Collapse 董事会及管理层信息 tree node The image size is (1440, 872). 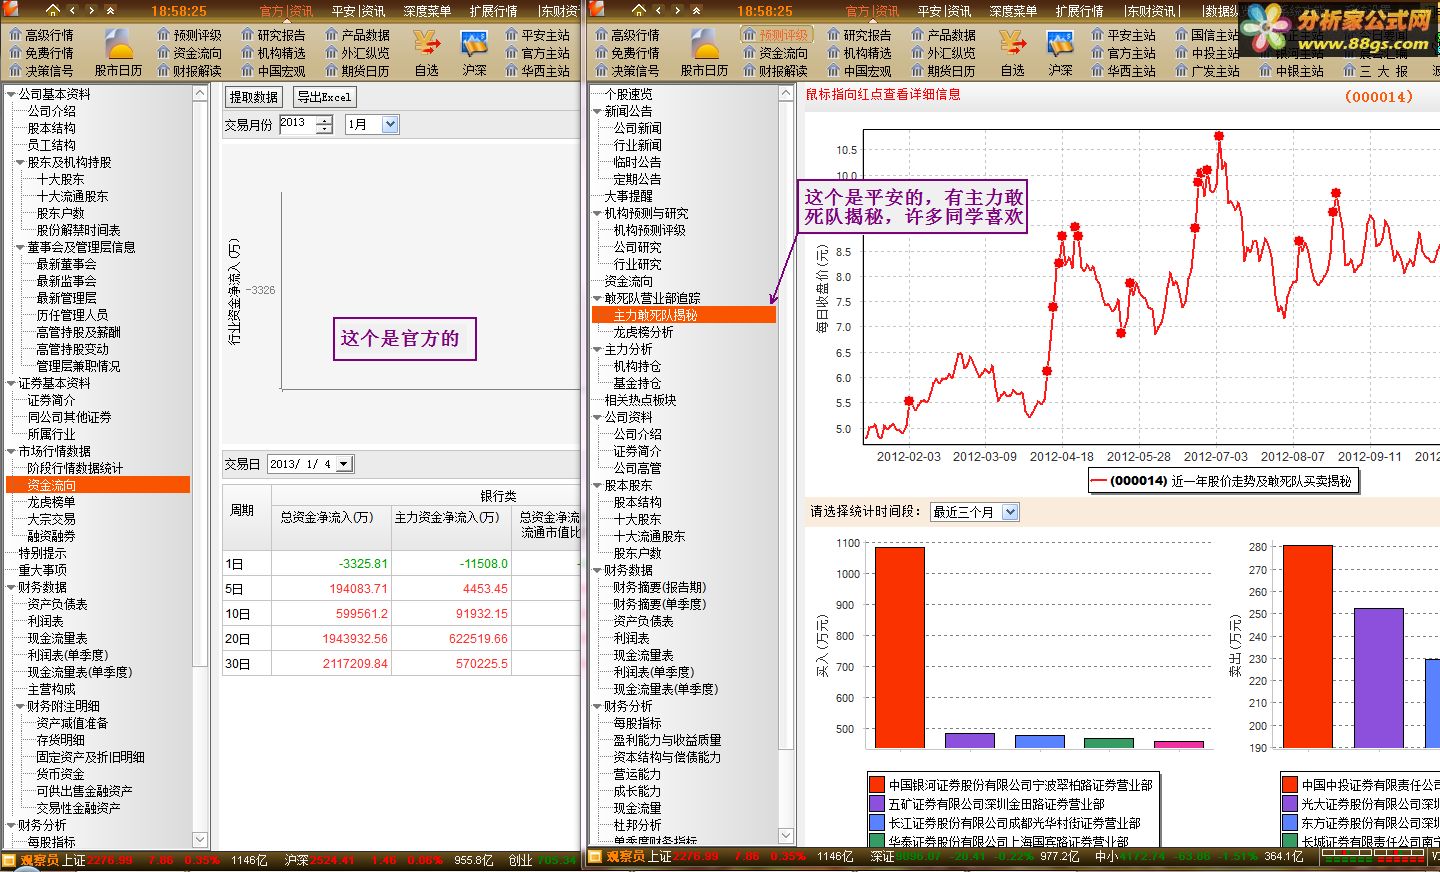click(20, 247)
